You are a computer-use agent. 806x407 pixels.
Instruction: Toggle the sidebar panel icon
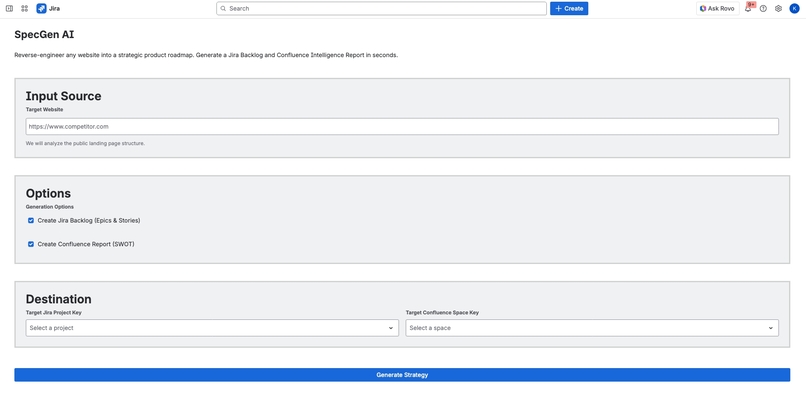click(9, 8)
